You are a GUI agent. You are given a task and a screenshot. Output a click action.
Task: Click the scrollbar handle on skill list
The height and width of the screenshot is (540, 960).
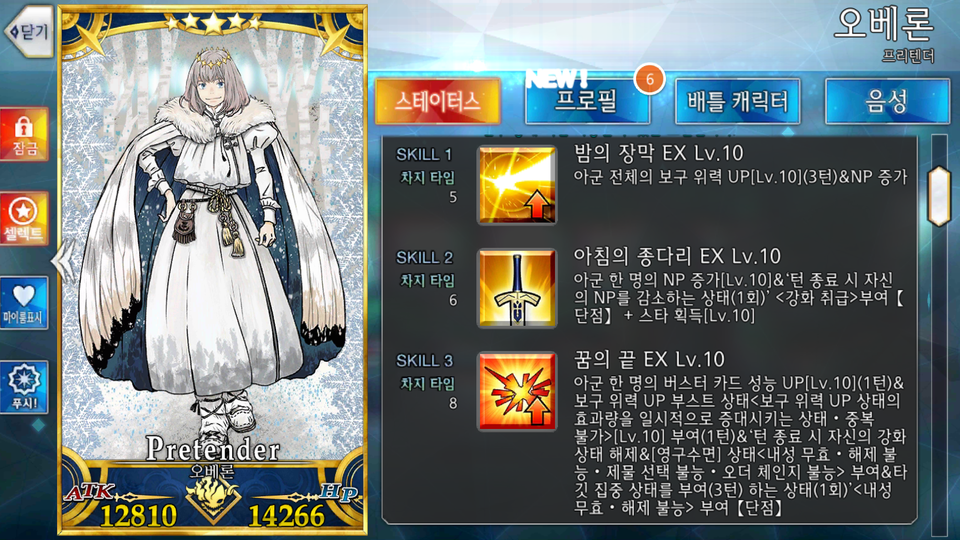pyautogui.click(x=939, y=196)
